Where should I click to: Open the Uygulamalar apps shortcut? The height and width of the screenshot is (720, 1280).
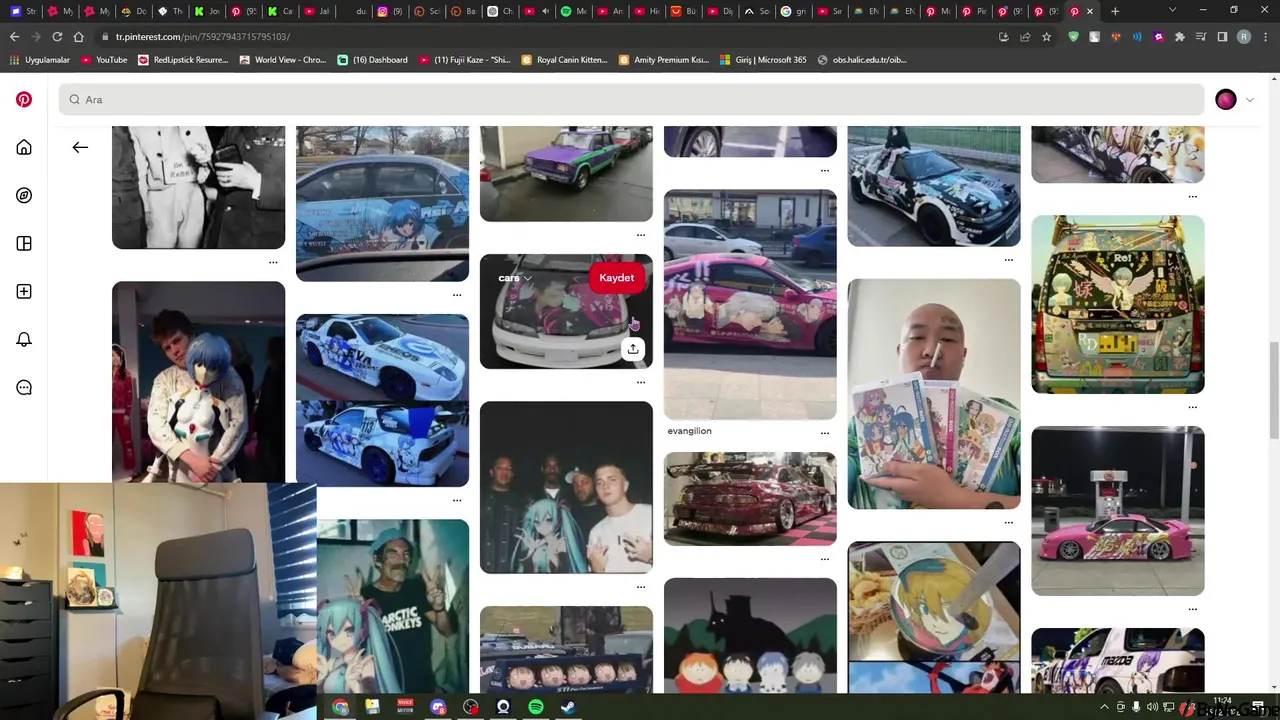[x=40, y=60]
